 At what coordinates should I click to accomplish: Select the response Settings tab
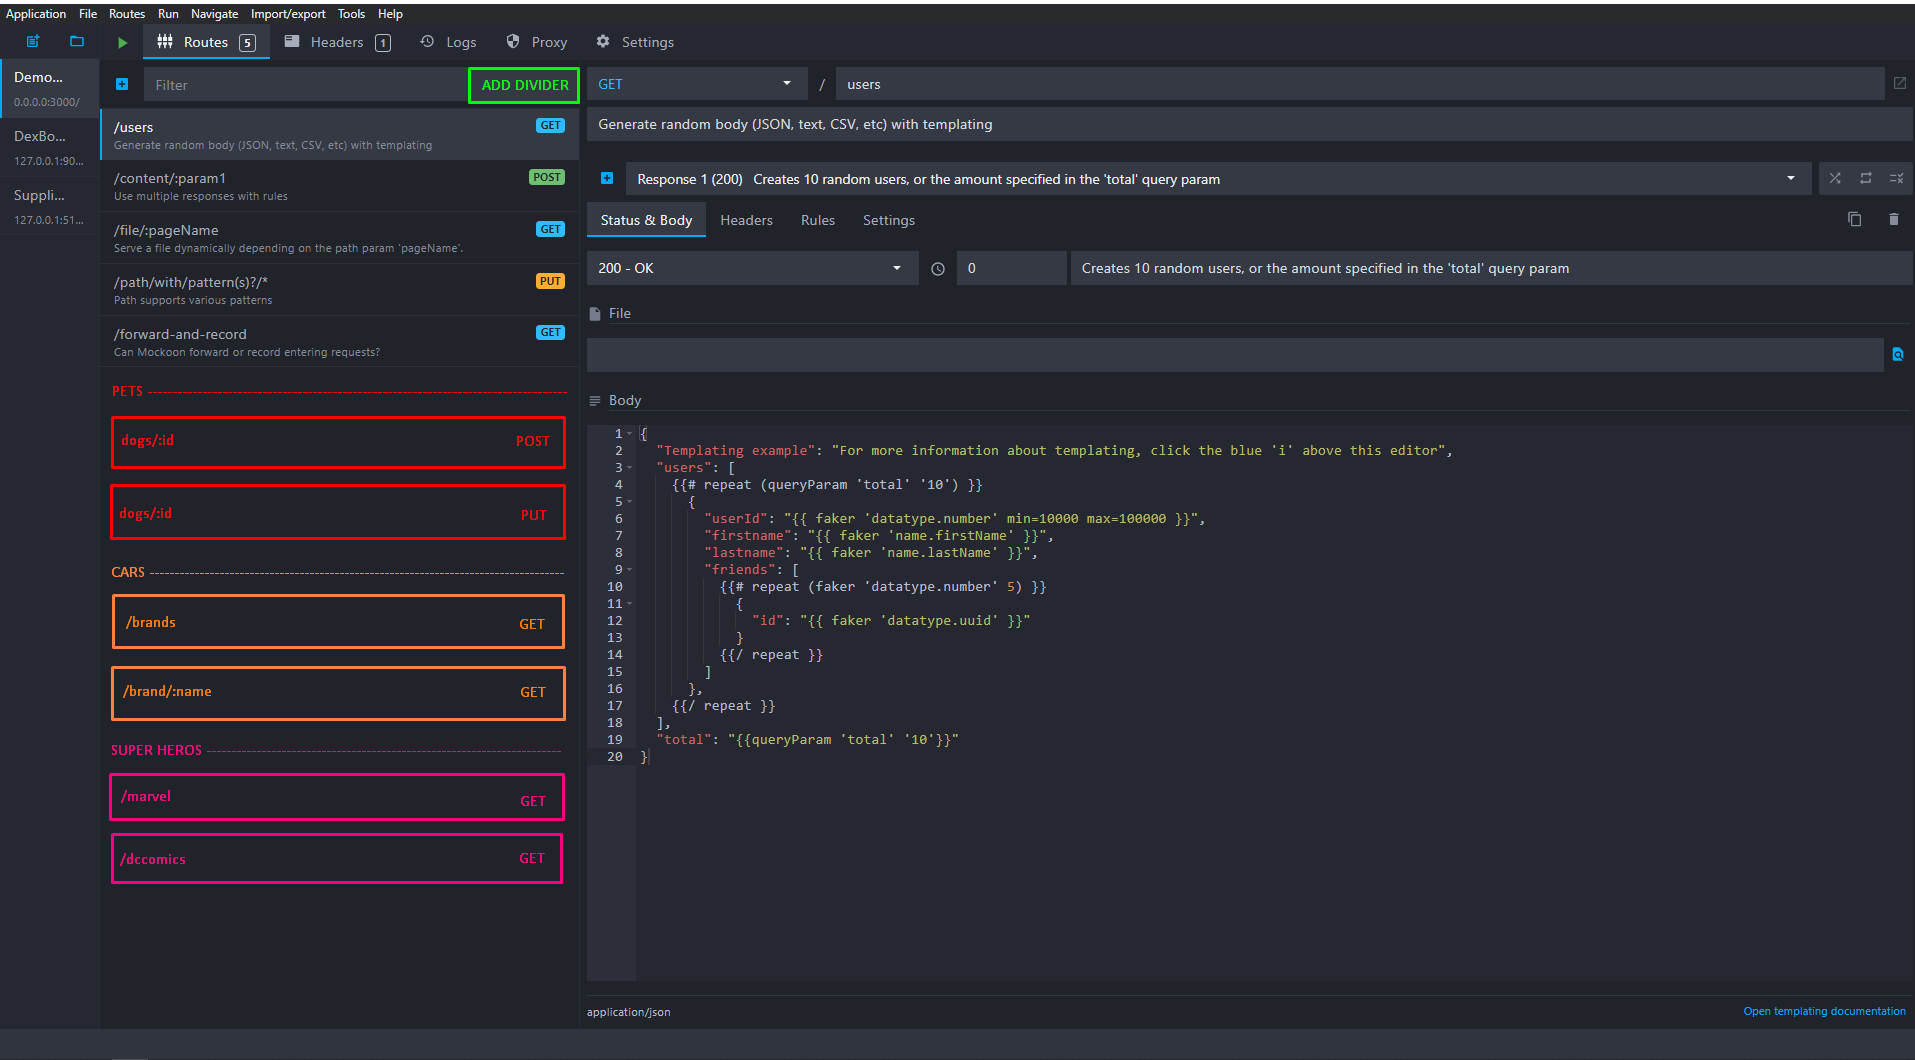[x=889, y=220]
